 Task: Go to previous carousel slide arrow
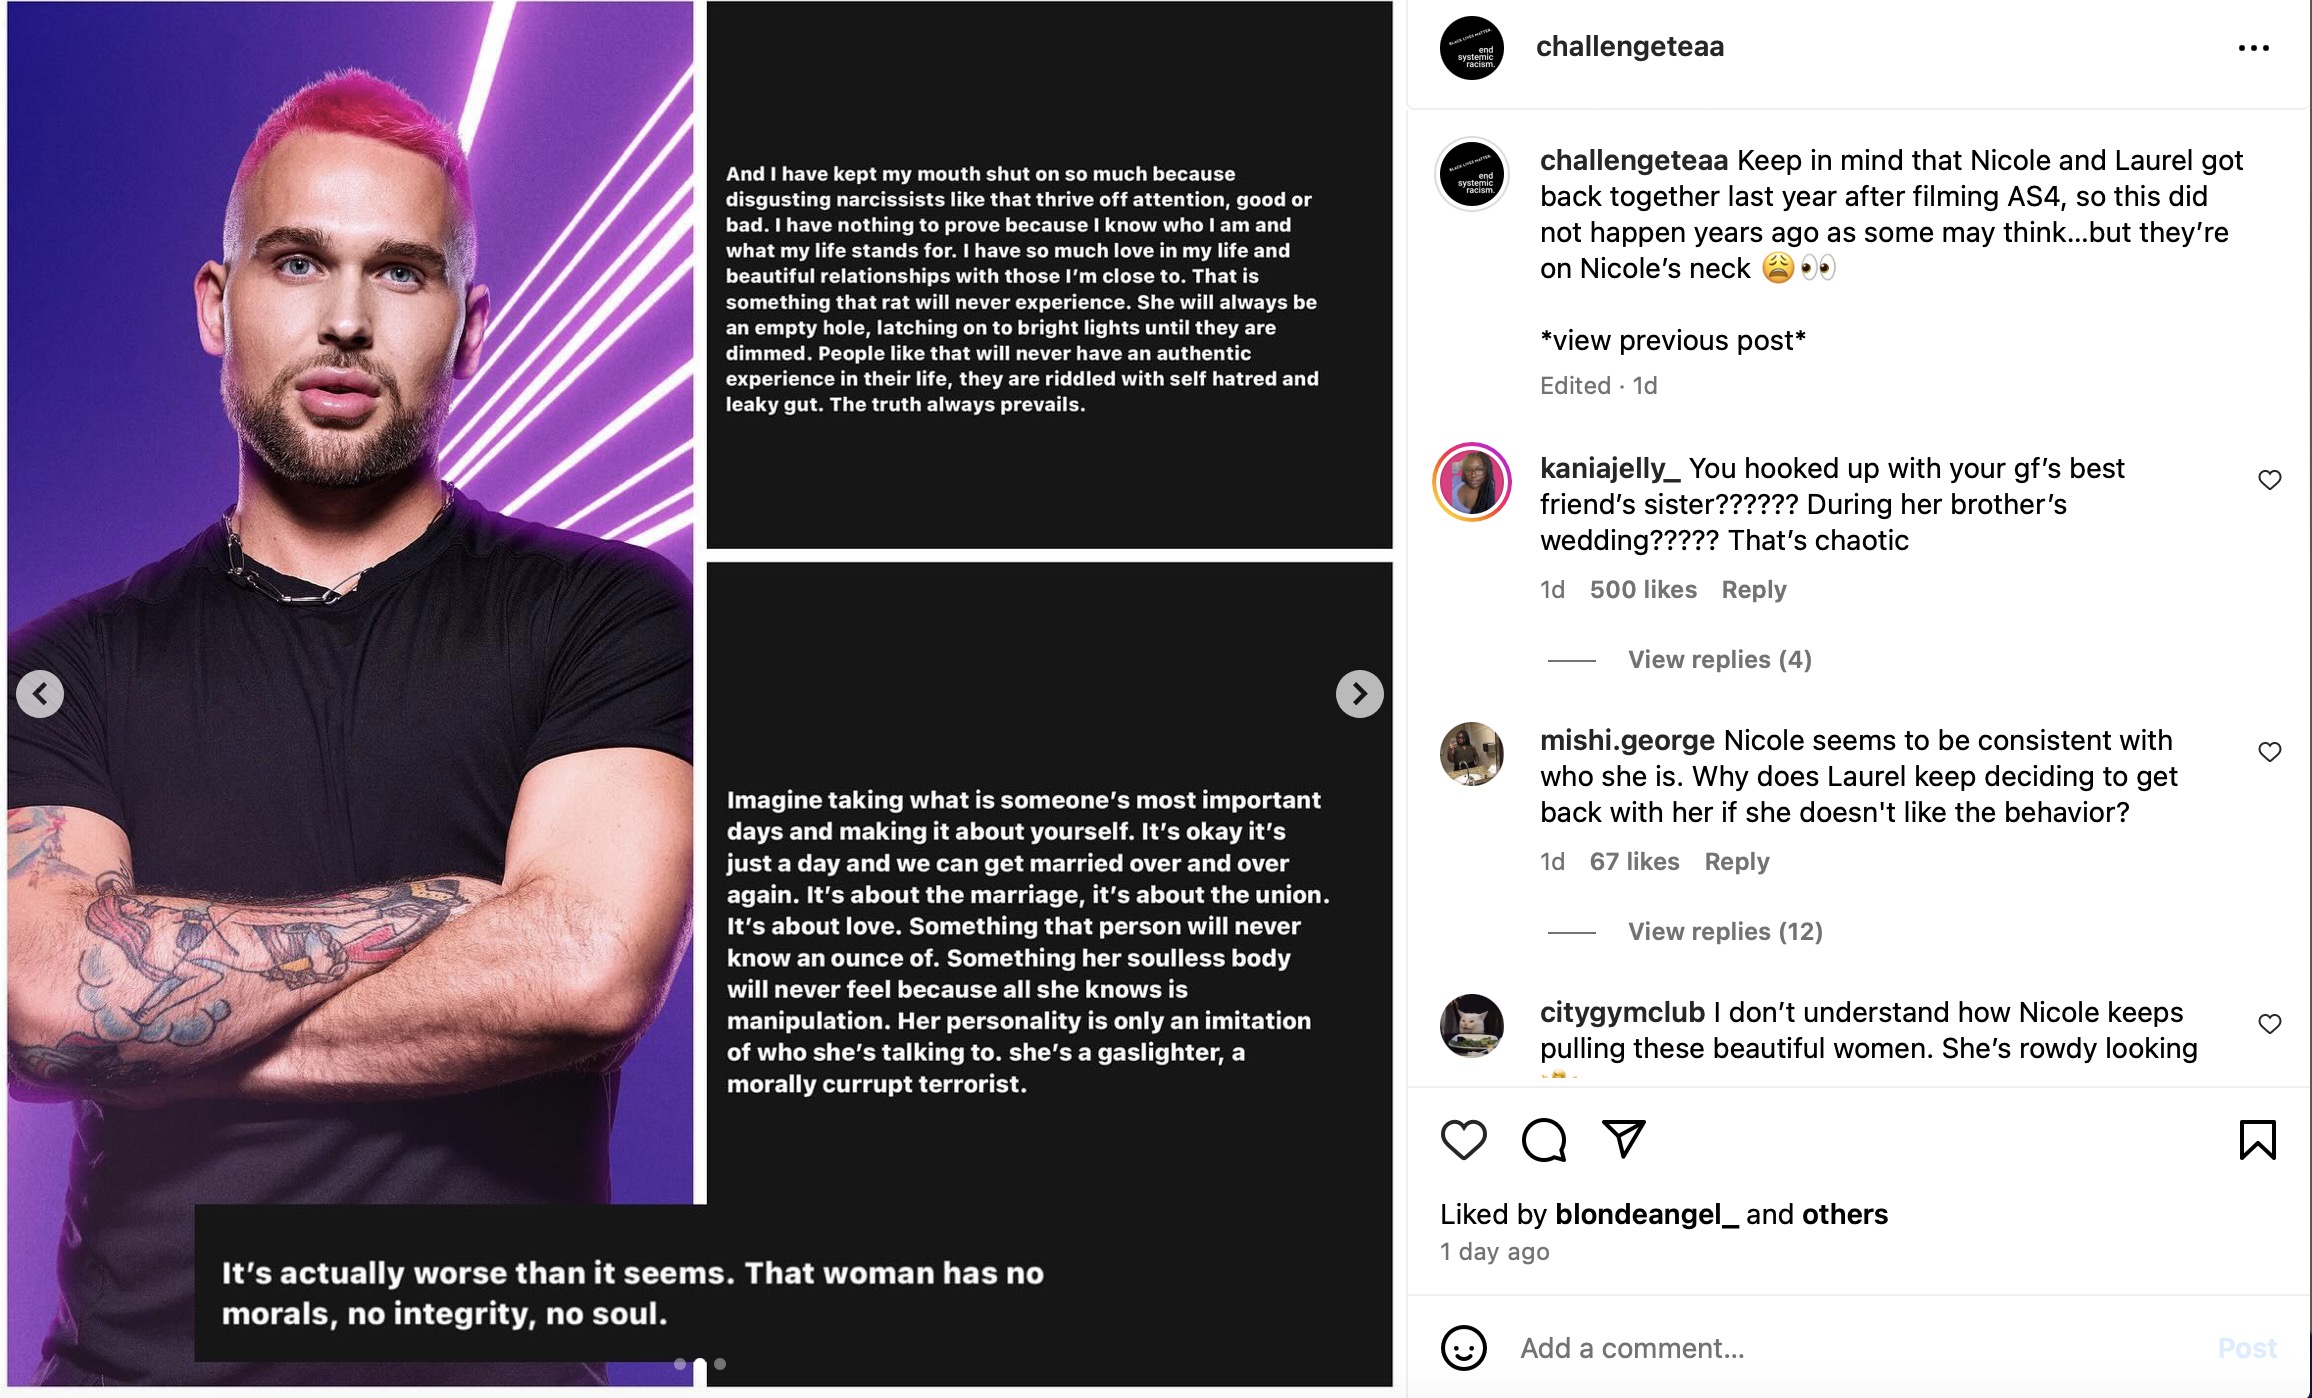coord(40,694)
